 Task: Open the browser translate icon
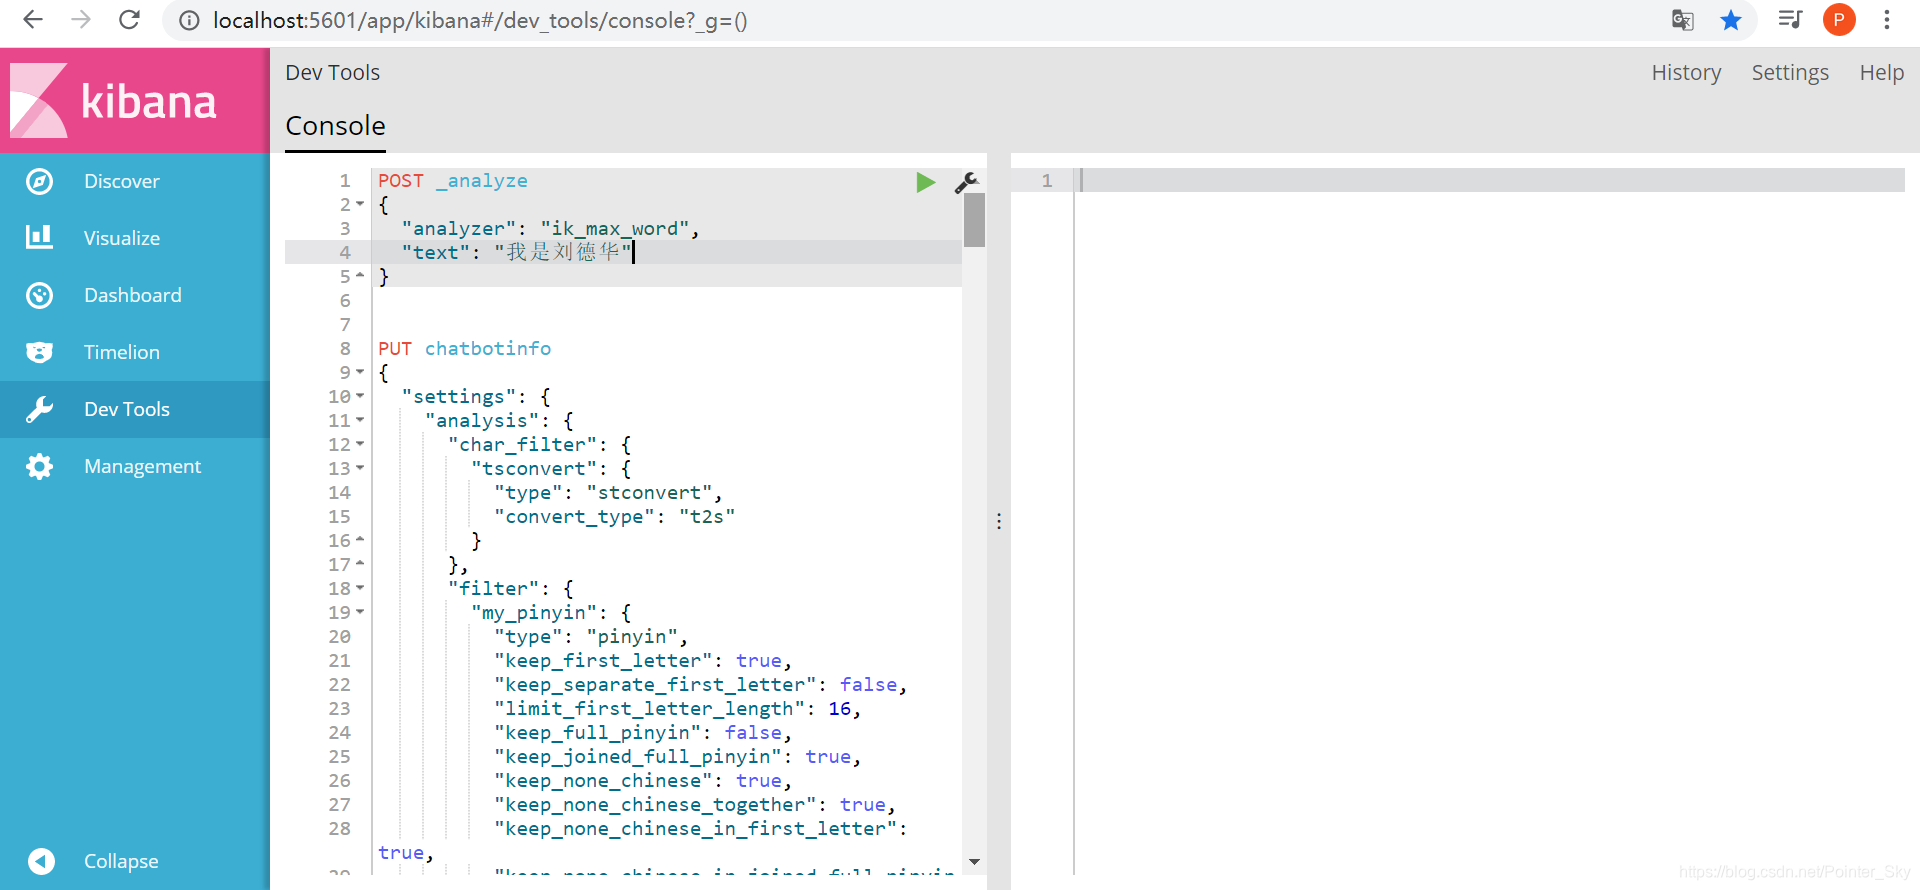point(1683,20)
